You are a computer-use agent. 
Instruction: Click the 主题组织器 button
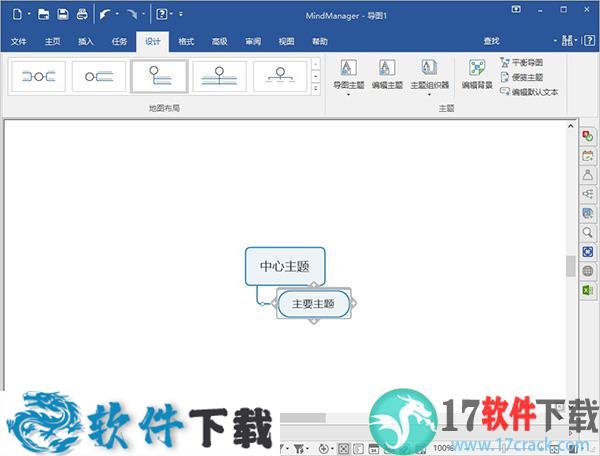pos(429,74)
